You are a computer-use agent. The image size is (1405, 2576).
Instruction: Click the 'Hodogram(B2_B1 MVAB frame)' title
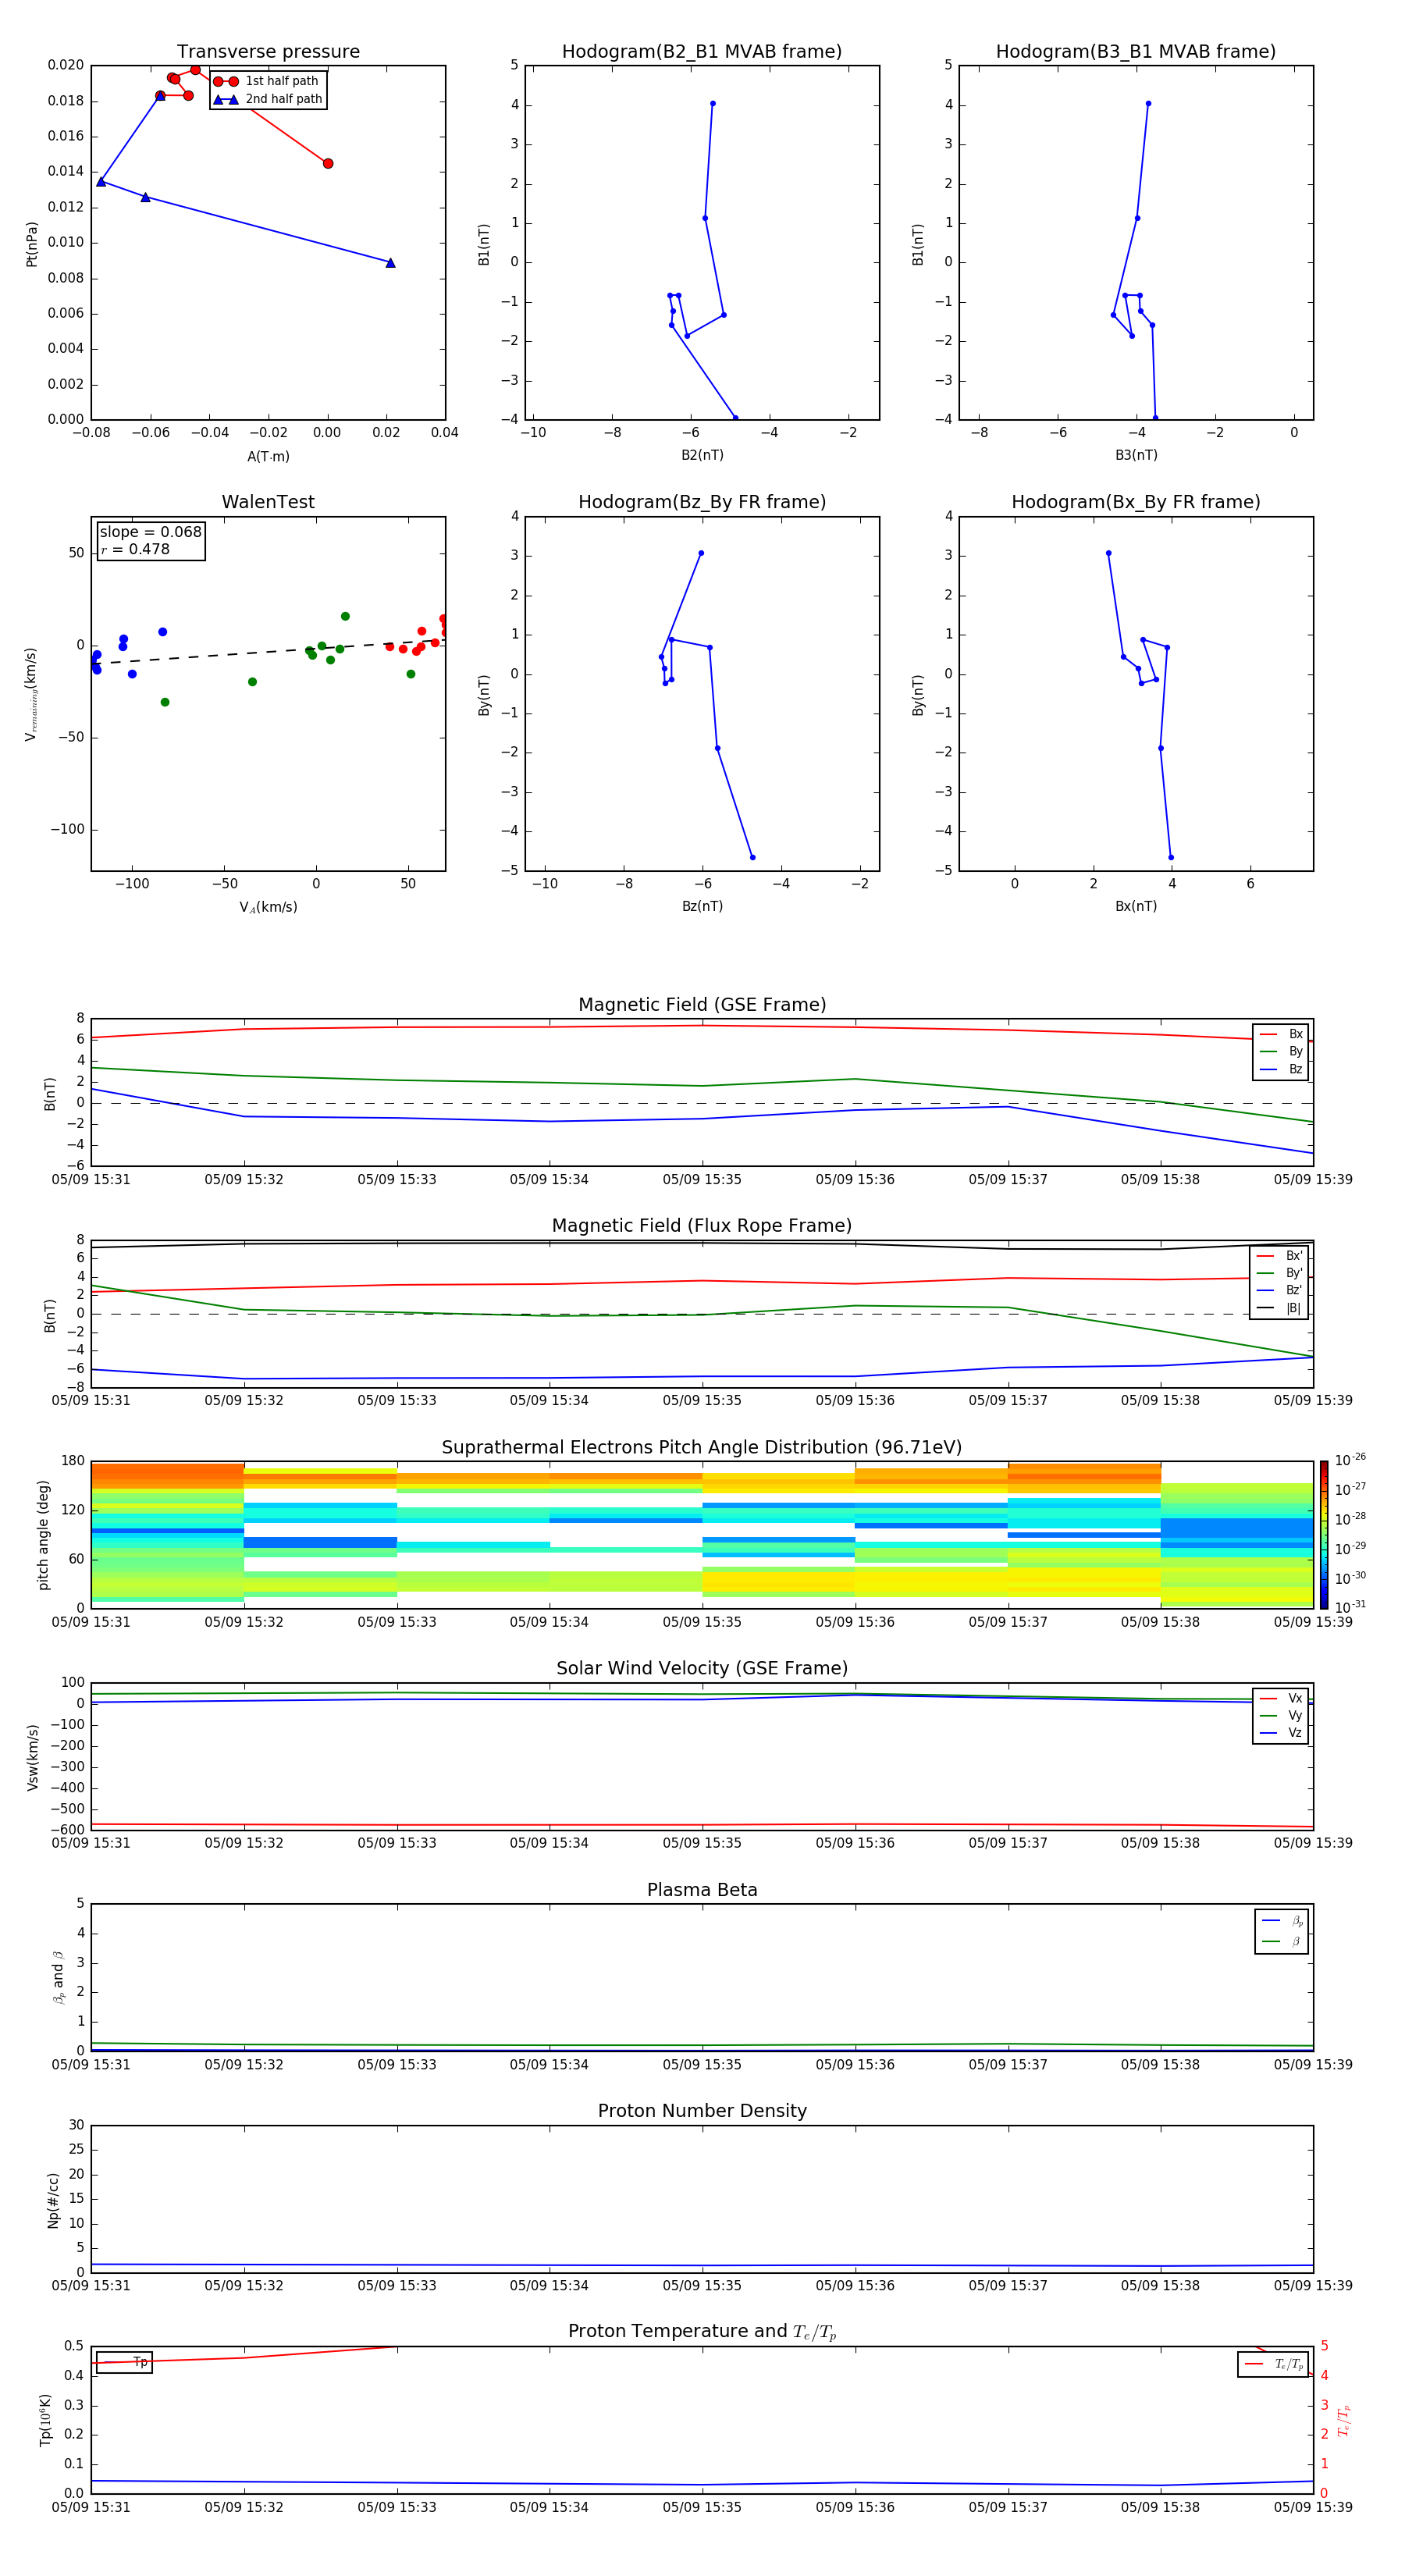[702, 52]
